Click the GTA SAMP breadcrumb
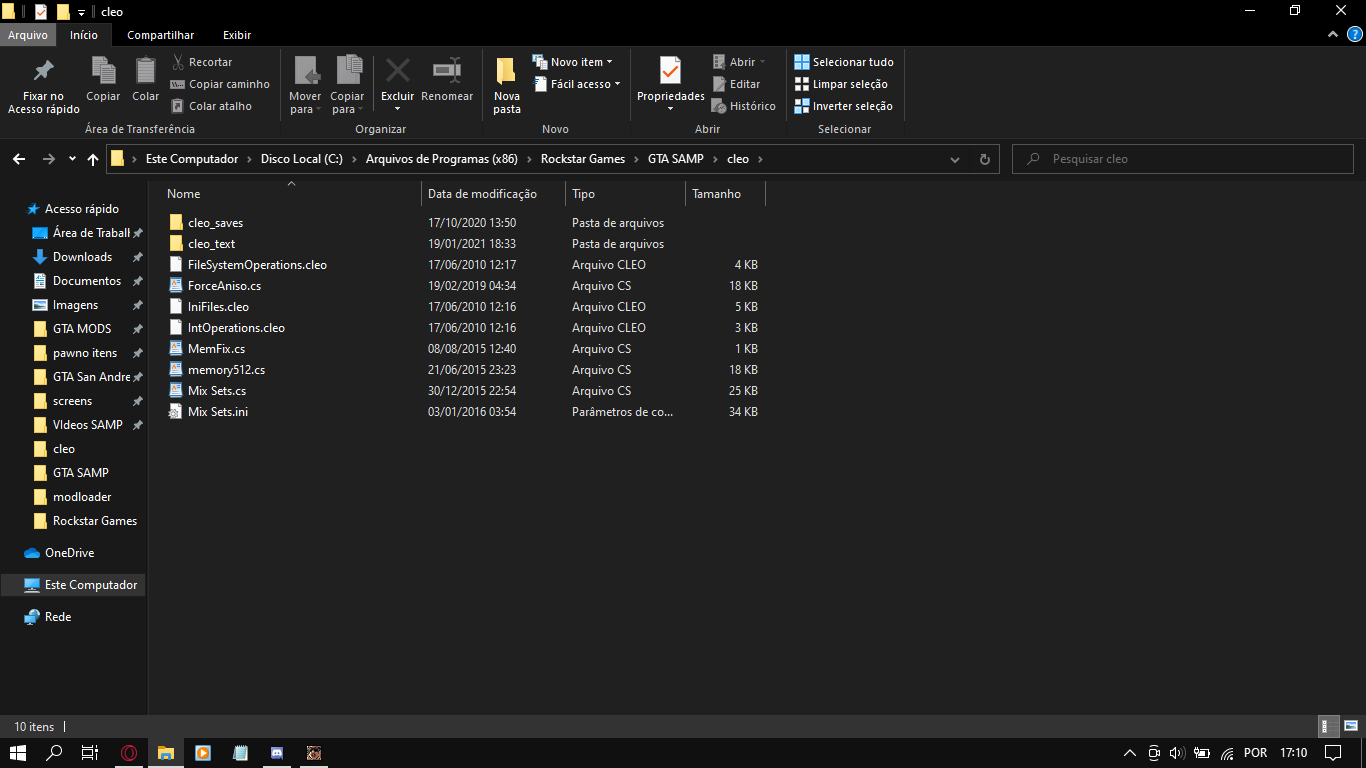This screenshot has height=768, width=1366. tap(674, 159)
